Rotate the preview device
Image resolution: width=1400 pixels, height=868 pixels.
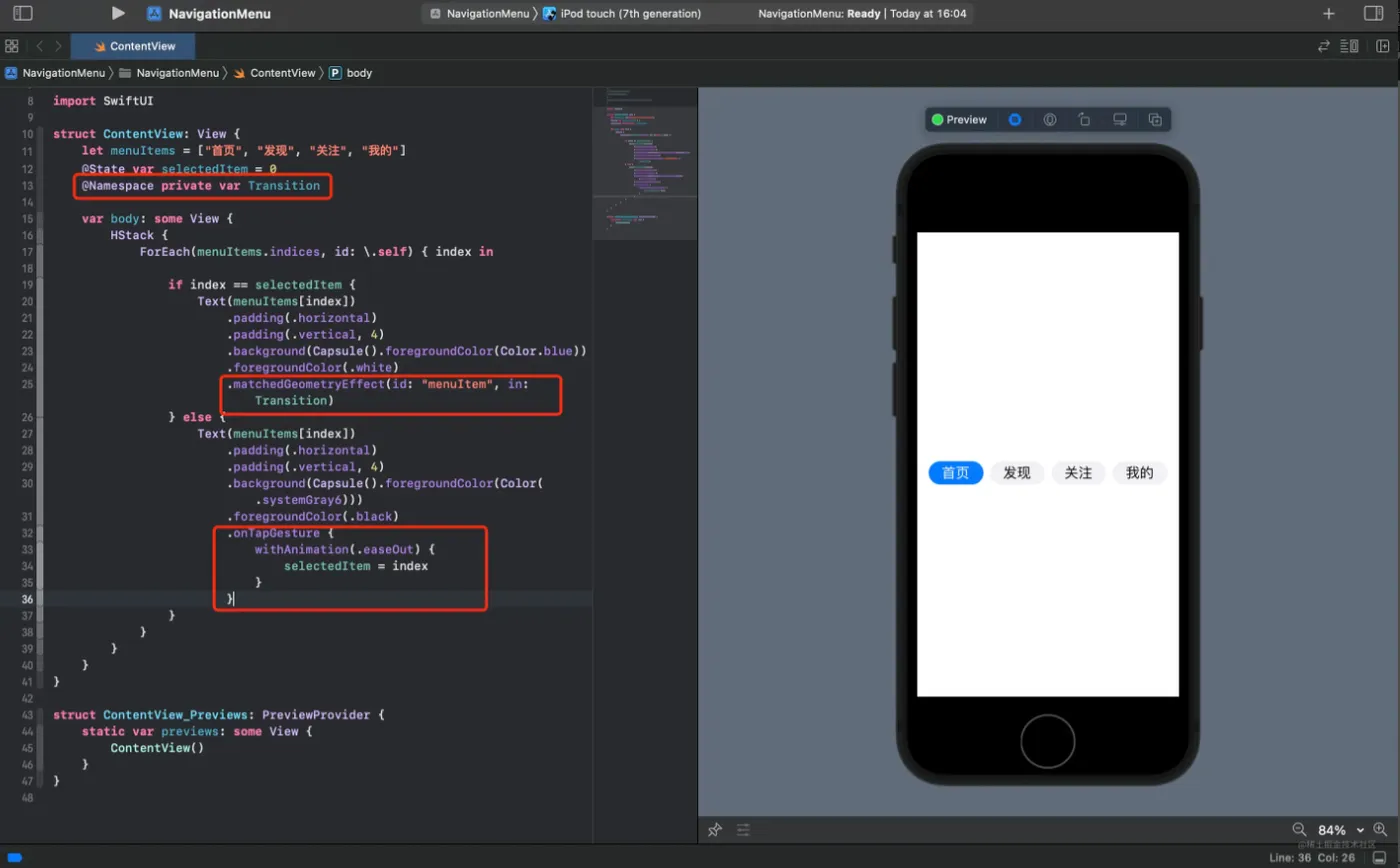[x=1084, y=120]
